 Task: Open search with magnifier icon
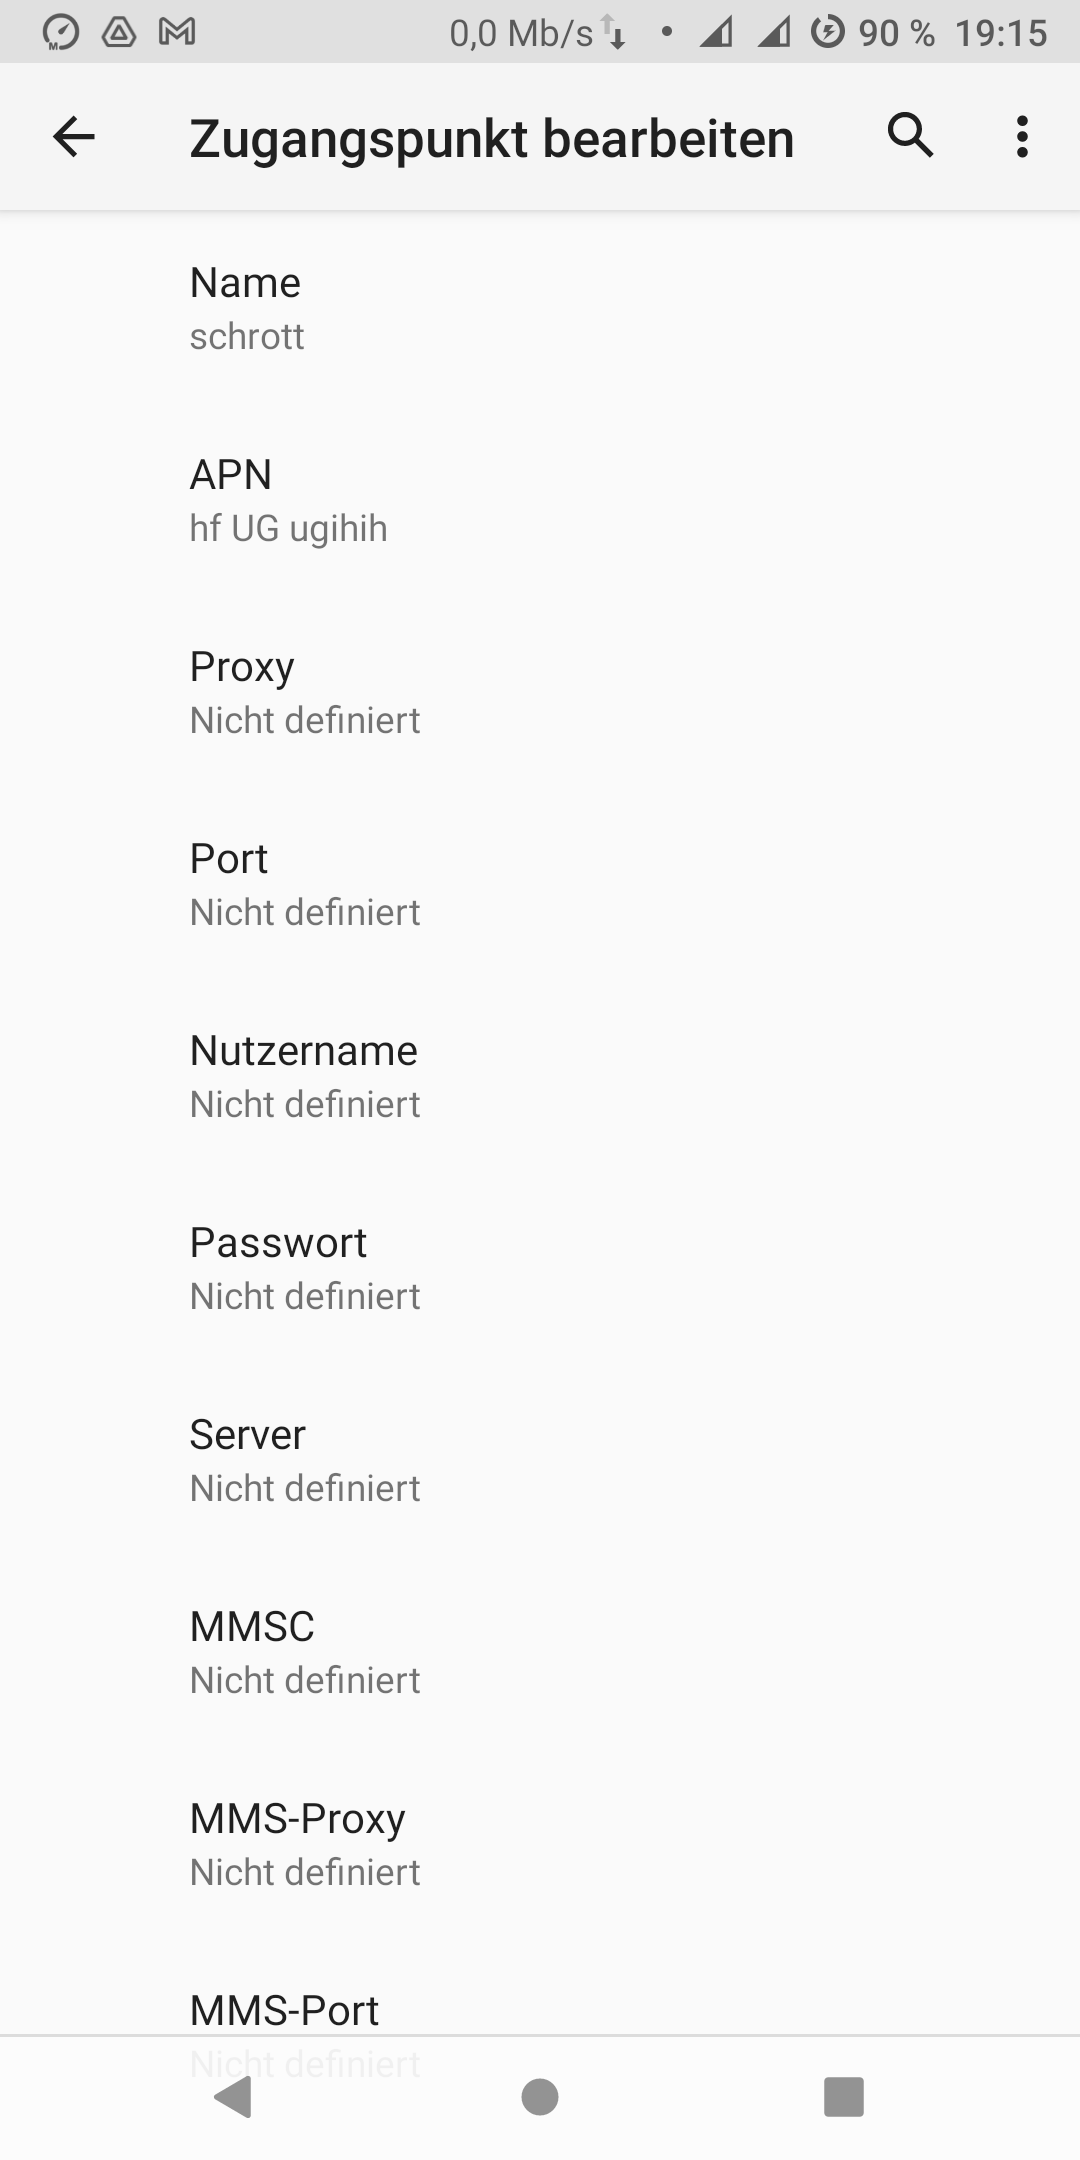[x=910, y=135]
